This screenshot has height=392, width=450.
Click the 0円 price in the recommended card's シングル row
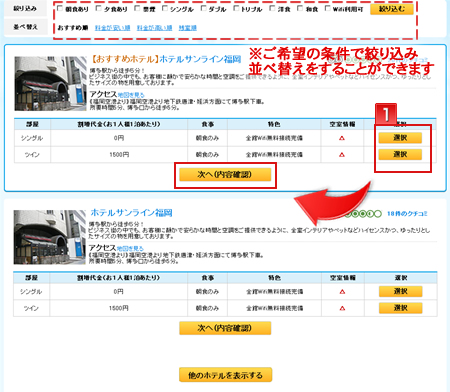click(x=119, y=138)
